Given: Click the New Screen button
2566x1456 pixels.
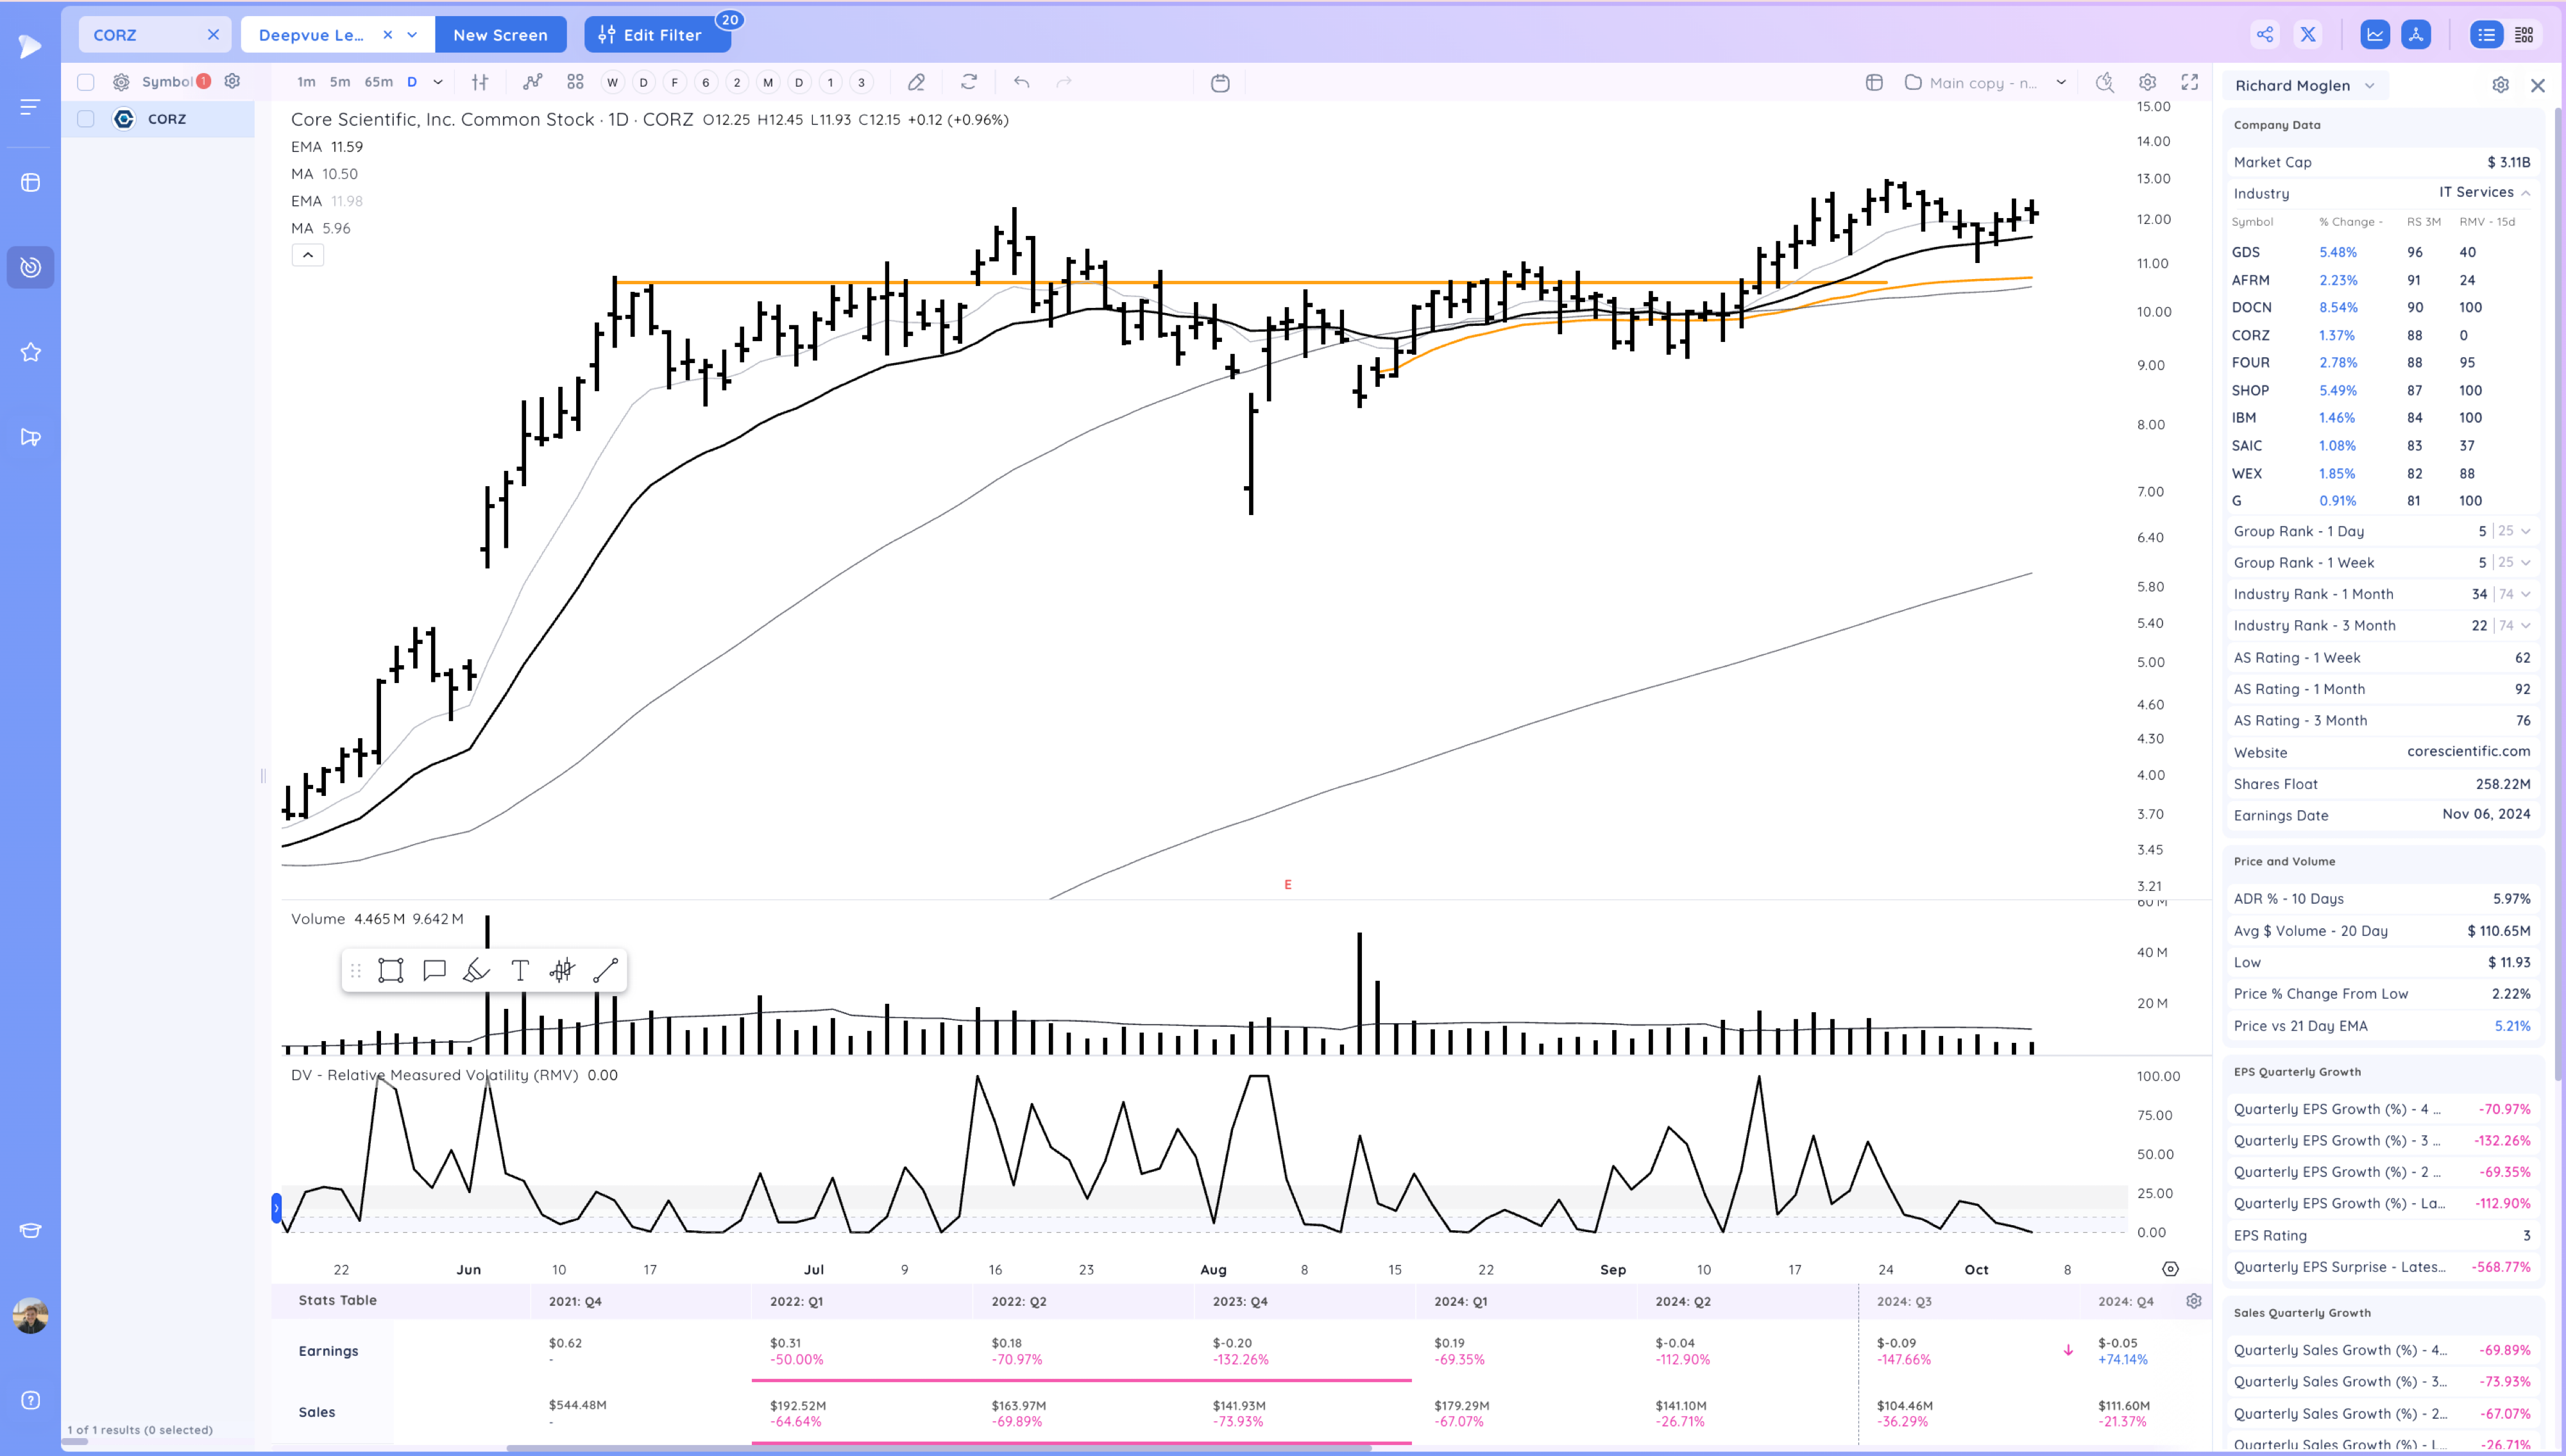Looking at the screenshot, I should click(x=501, y=34).
